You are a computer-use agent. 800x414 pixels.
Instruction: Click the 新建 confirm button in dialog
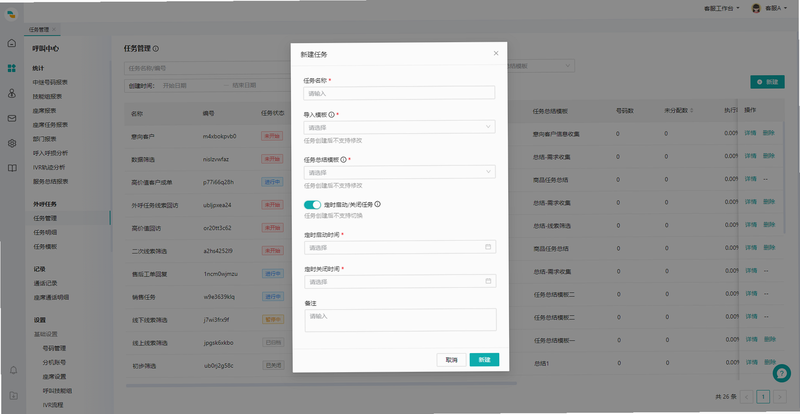(x=484, y=360)
